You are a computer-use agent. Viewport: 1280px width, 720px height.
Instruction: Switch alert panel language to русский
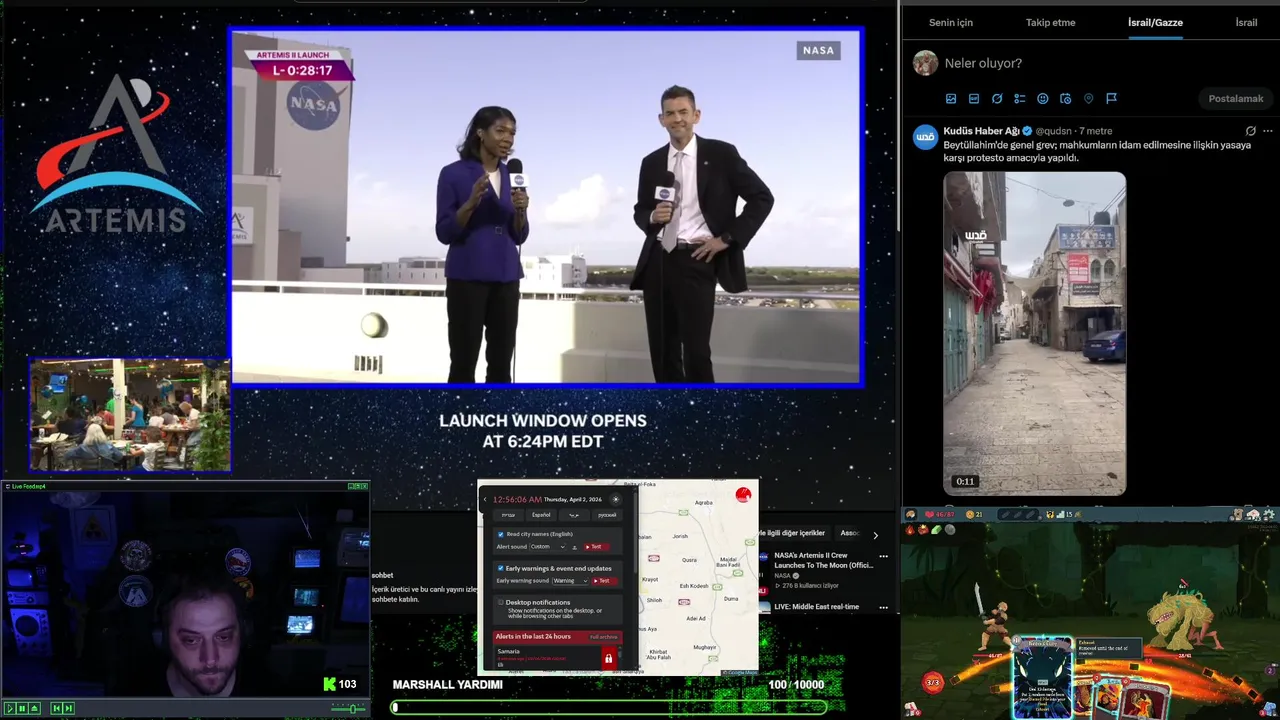point(607,515)
